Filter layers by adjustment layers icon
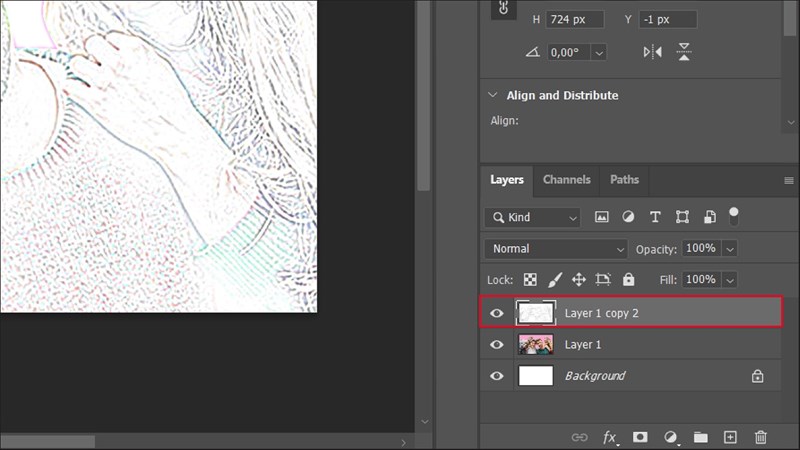The width and height of the screenshot is (800, 450). (x=628, y=217)
